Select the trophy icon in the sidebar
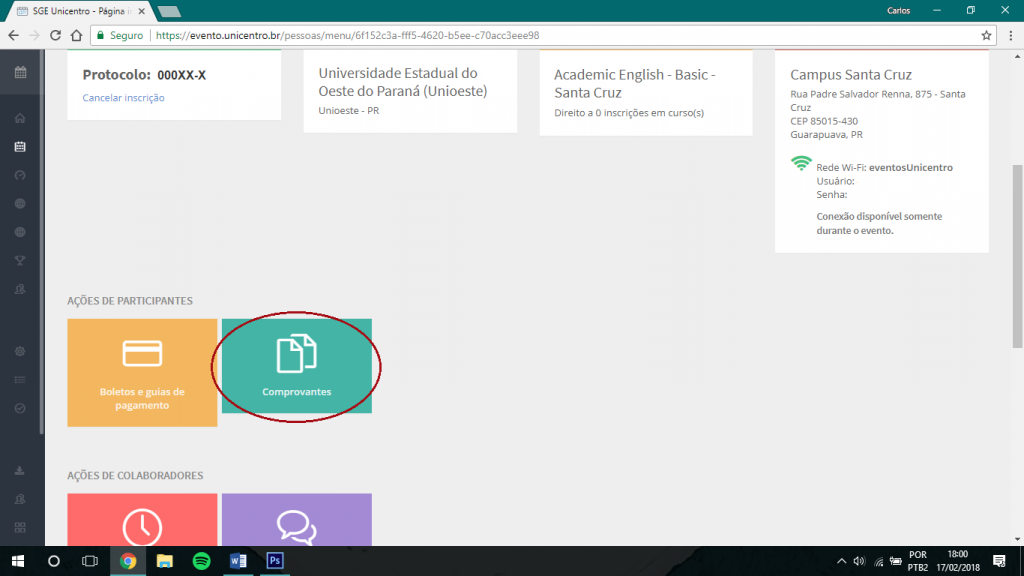The image size is (1024, 576). click(x=20, y=261)
